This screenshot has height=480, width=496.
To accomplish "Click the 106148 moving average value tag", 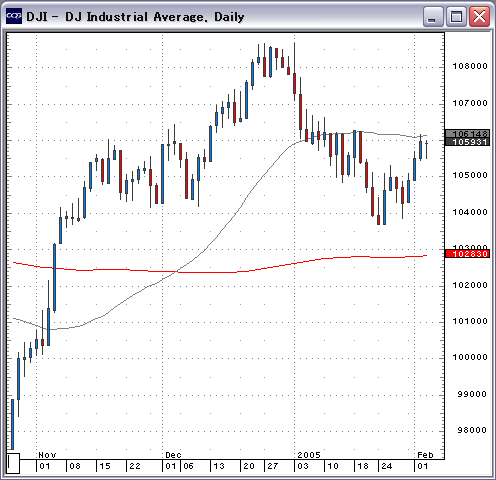I will click(467, 133).
